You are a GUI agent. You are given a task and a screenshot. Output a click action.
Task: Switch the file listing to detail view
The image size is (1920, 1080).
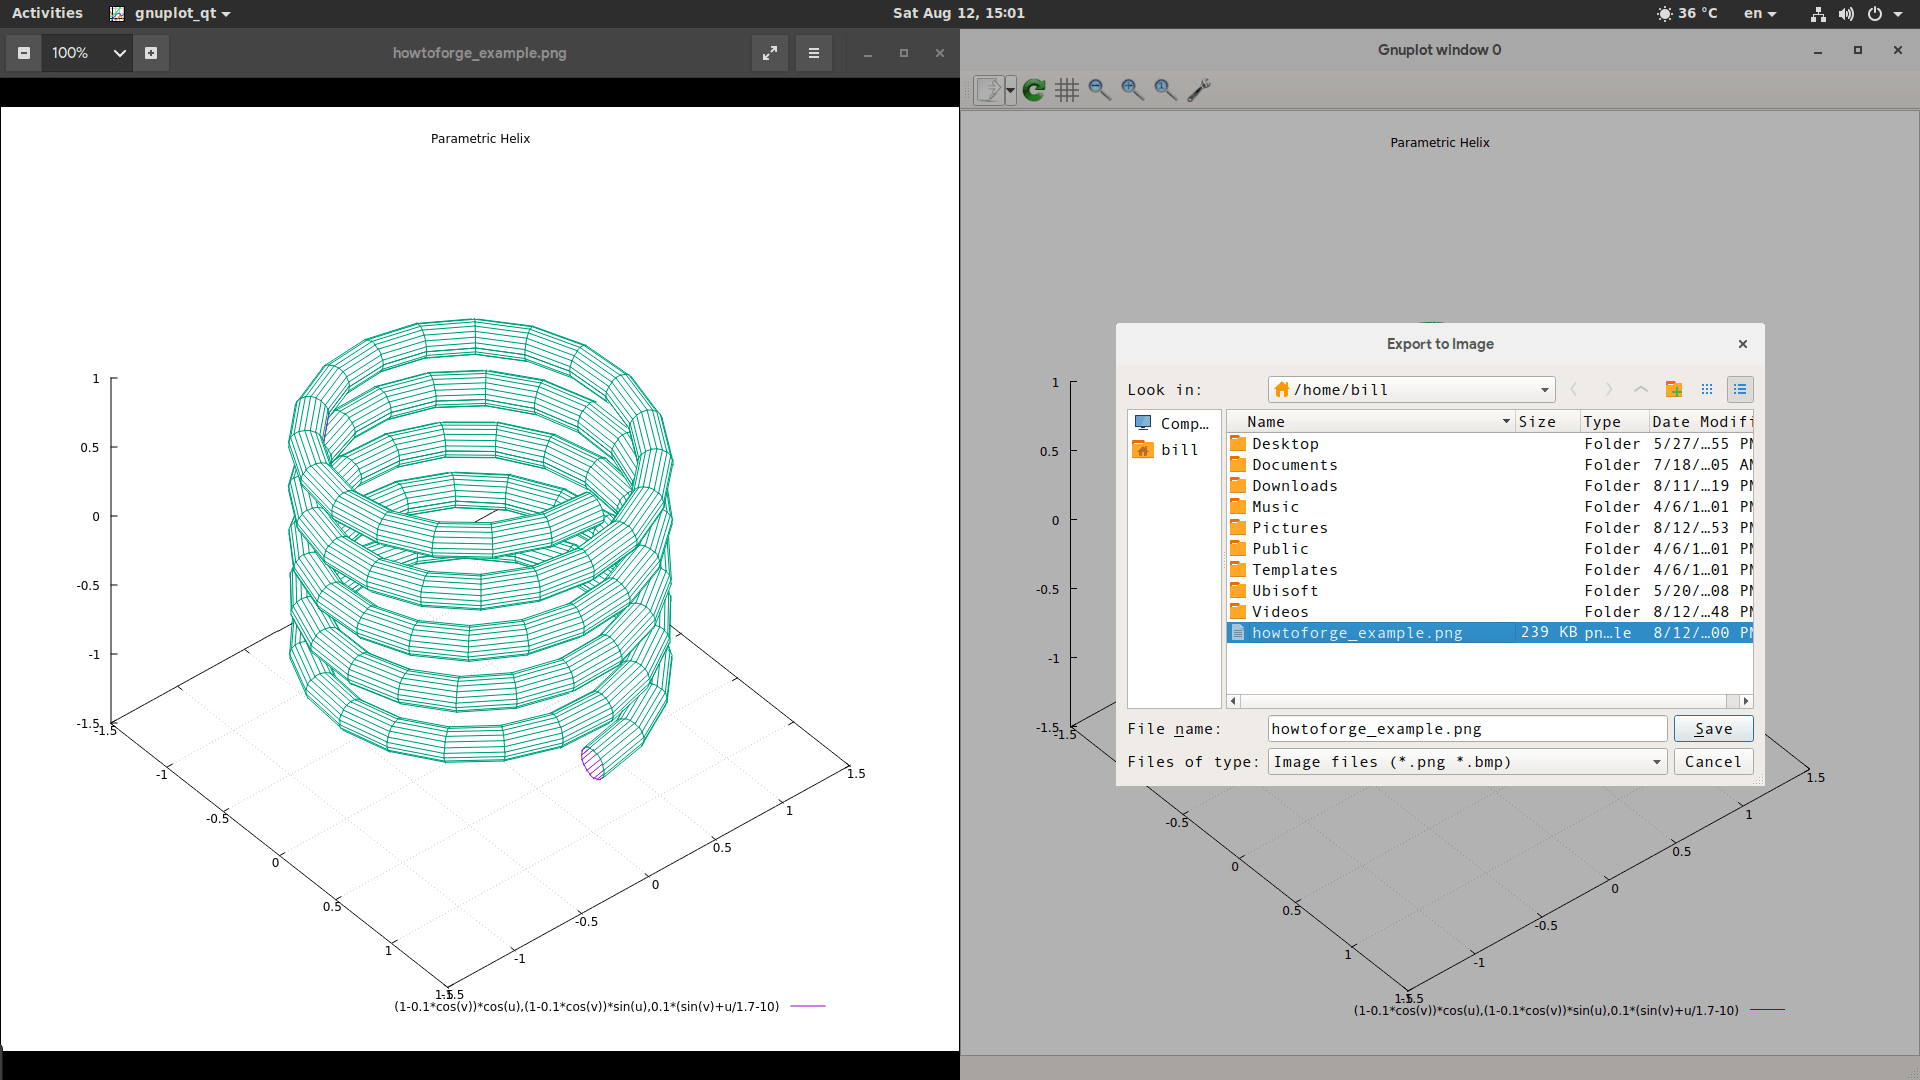[1740, 390]
